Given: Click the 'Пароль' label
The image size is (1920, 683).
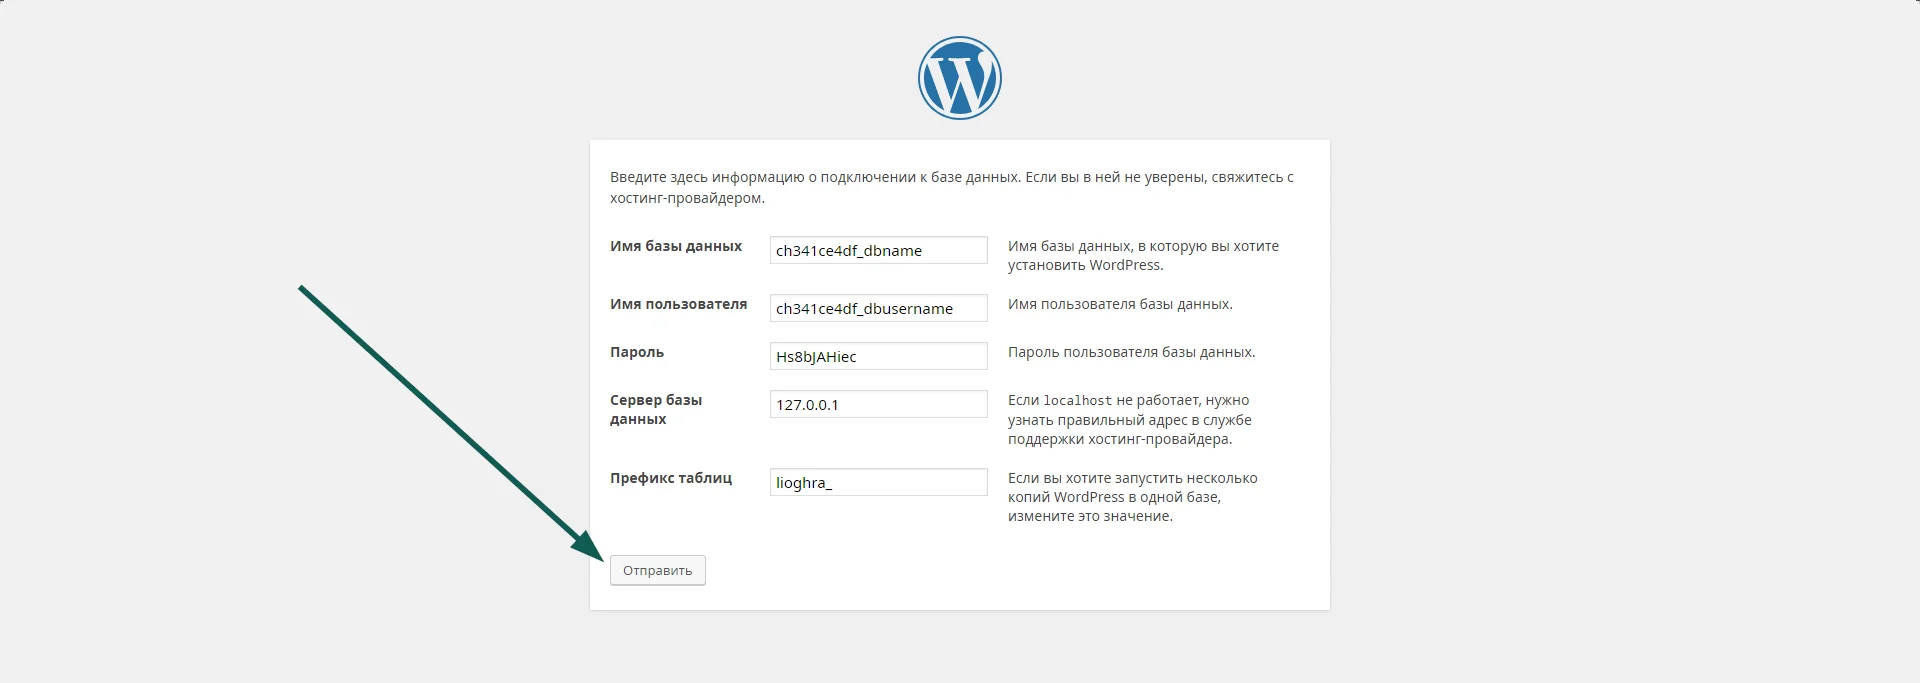Looking at the screenshot, I should 637,352.
